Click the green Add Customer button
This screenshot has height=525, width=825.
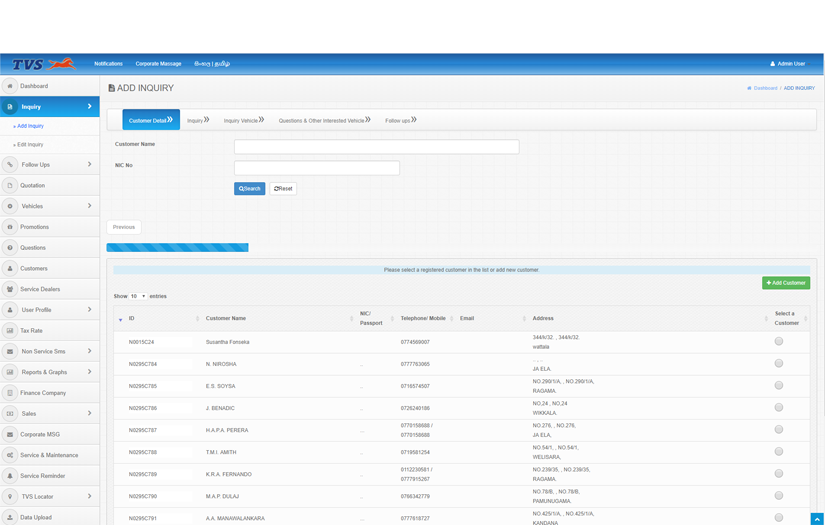[786, 283]
